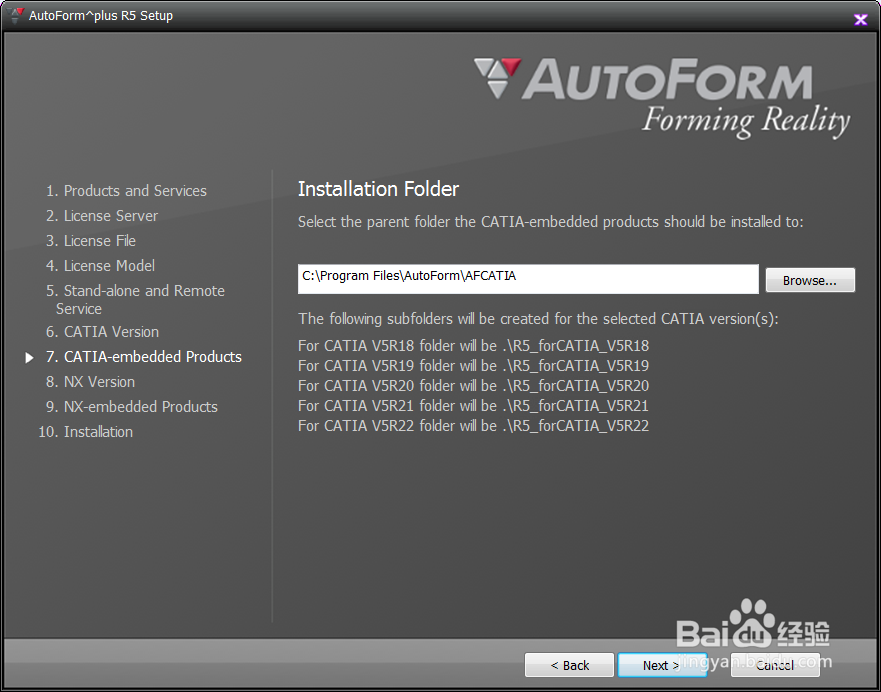Select step 9. NX-embedded Products
Viewport: 881px width, 692px height.
click(x=132, y=407)
